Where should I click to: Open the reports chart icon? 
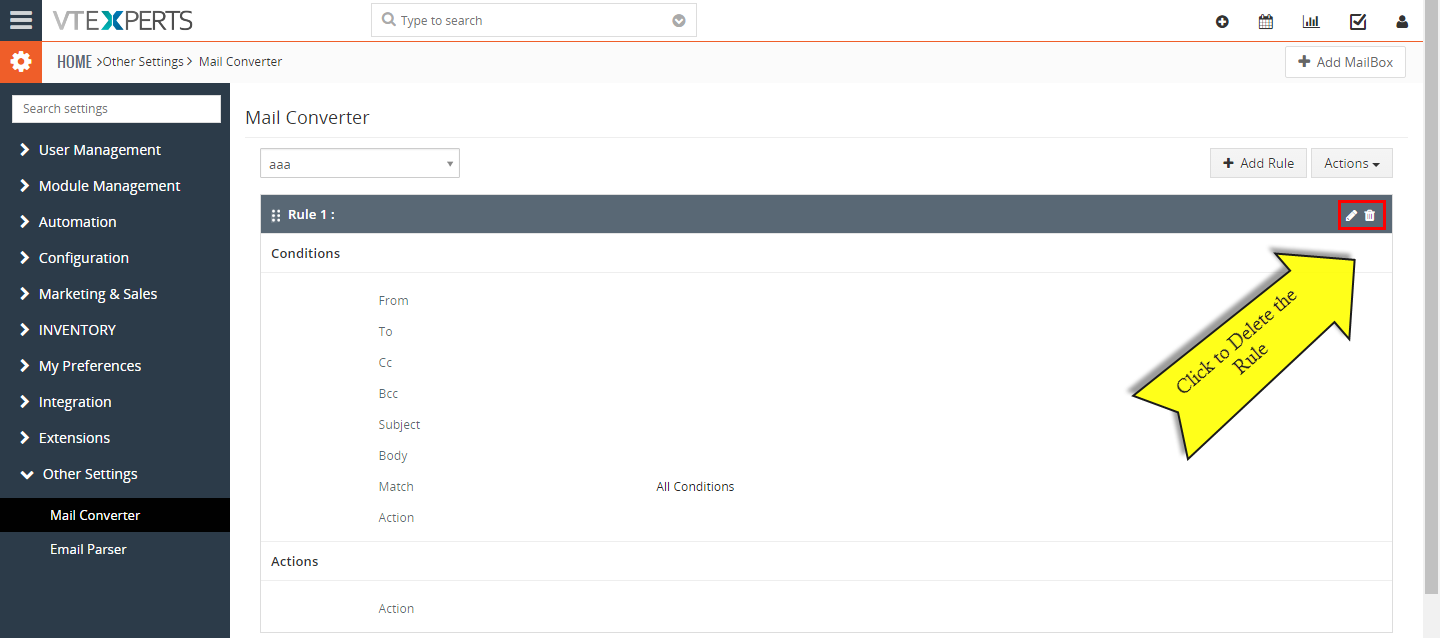[1311, 21]
